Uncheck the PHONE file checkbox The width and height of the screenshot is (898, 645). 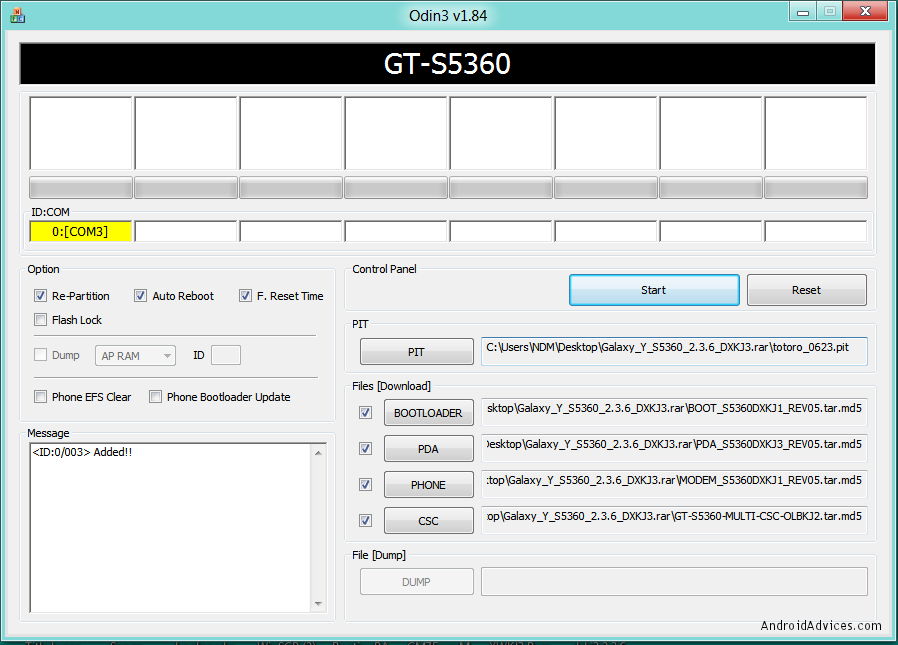[x=365, y=485]
